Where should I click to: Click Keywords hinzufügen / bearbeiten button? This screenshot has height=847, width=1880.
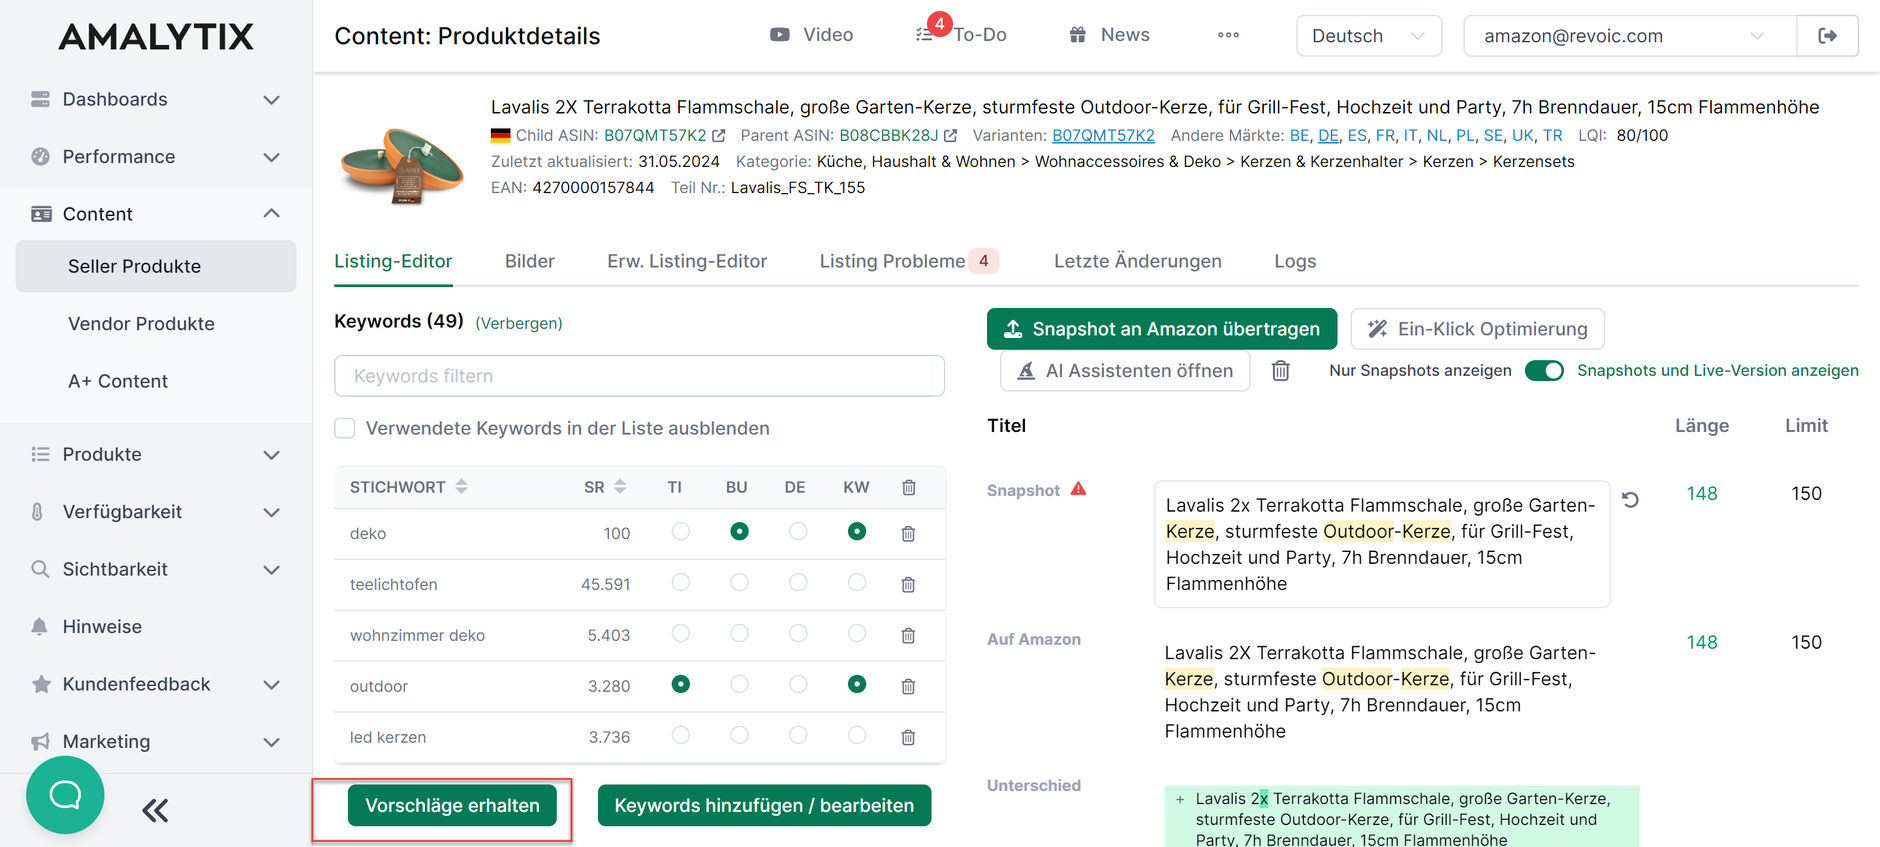(x=764, y=806)
